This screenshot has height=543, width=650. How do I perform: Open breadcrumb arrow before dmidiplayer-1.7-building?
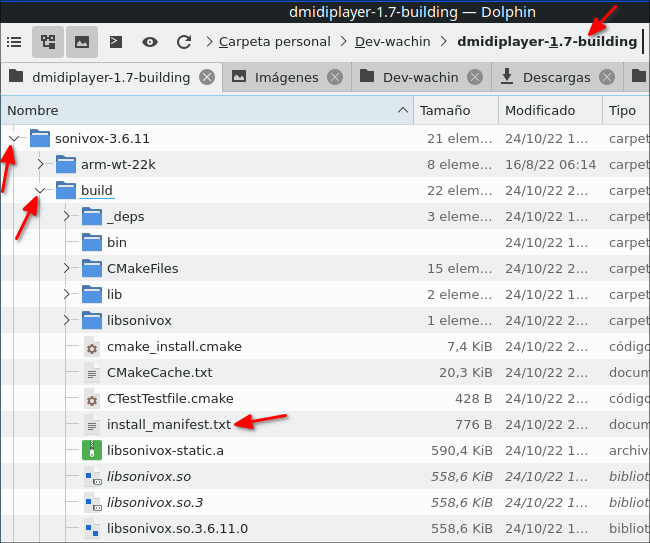pos(444,42)
